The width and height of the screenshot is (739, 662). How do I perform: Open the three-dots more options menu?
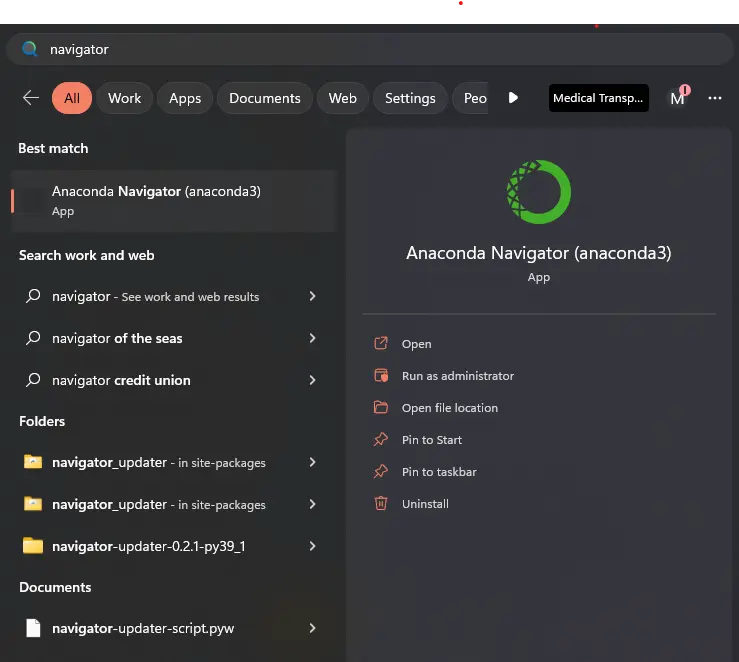click(x=714, y=98)
